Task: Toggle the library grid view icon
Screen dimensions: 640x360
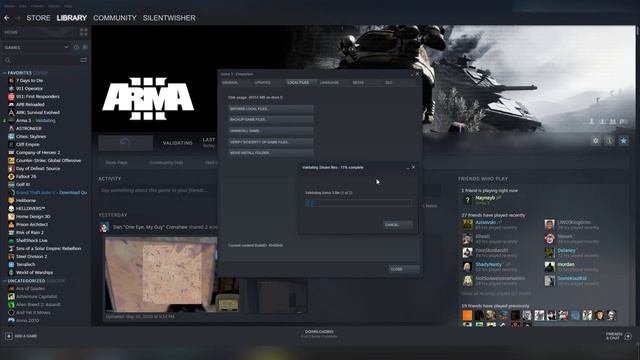Action: 84,32
